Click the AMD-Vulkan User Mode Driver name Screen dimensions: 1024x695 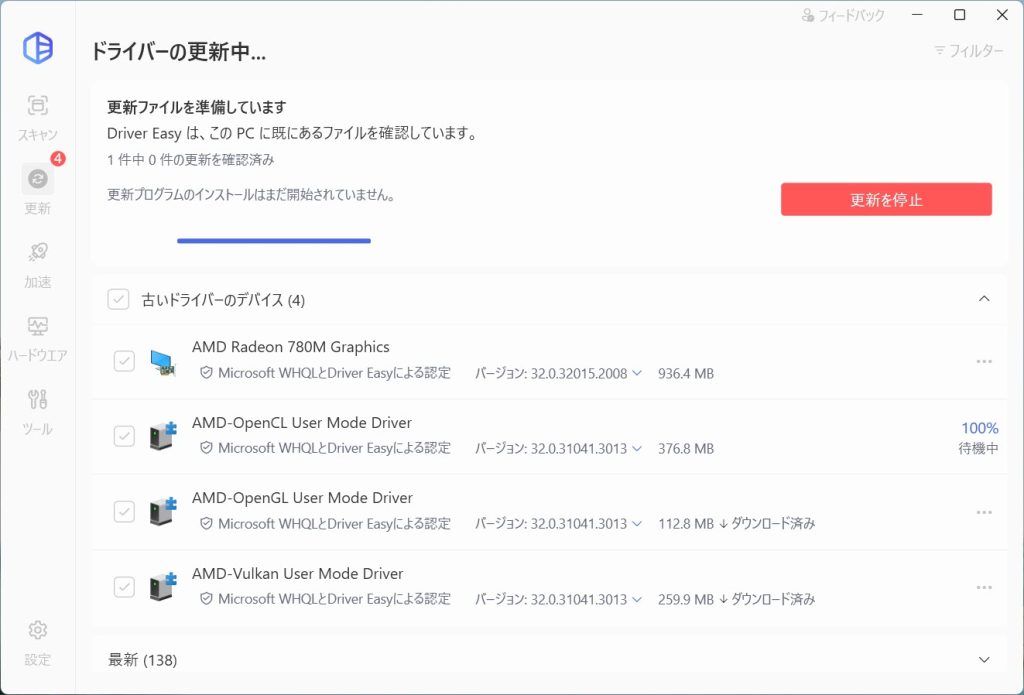(x=298, y=574)
